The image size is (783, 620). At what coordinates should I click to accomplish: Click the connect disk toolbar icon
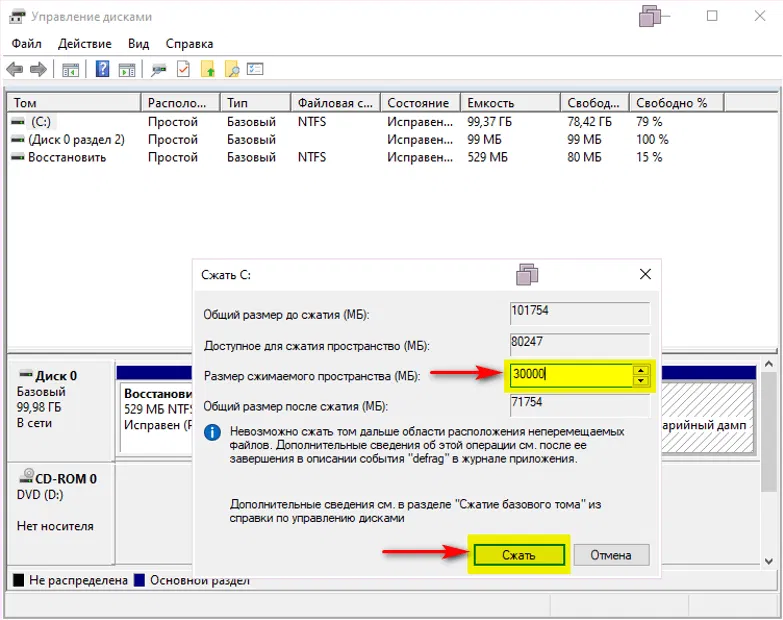coord(159,69)
